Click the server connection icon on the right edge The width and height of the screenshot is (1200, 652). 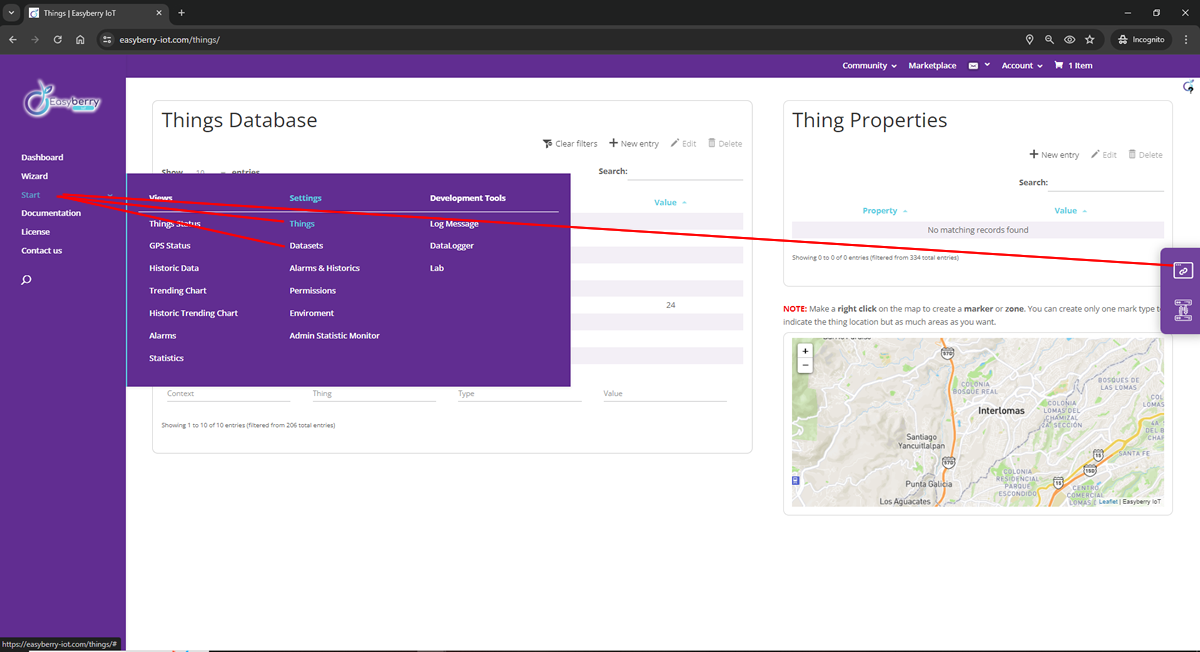(x=1181, y=309)
